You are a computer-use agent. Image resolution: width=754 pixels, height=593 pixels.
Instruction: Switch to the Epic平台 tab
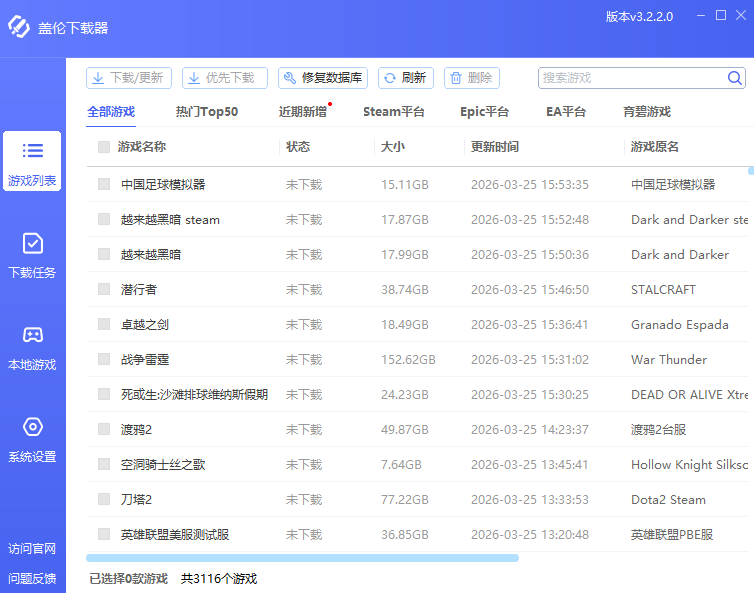click(x=484, y=112)
